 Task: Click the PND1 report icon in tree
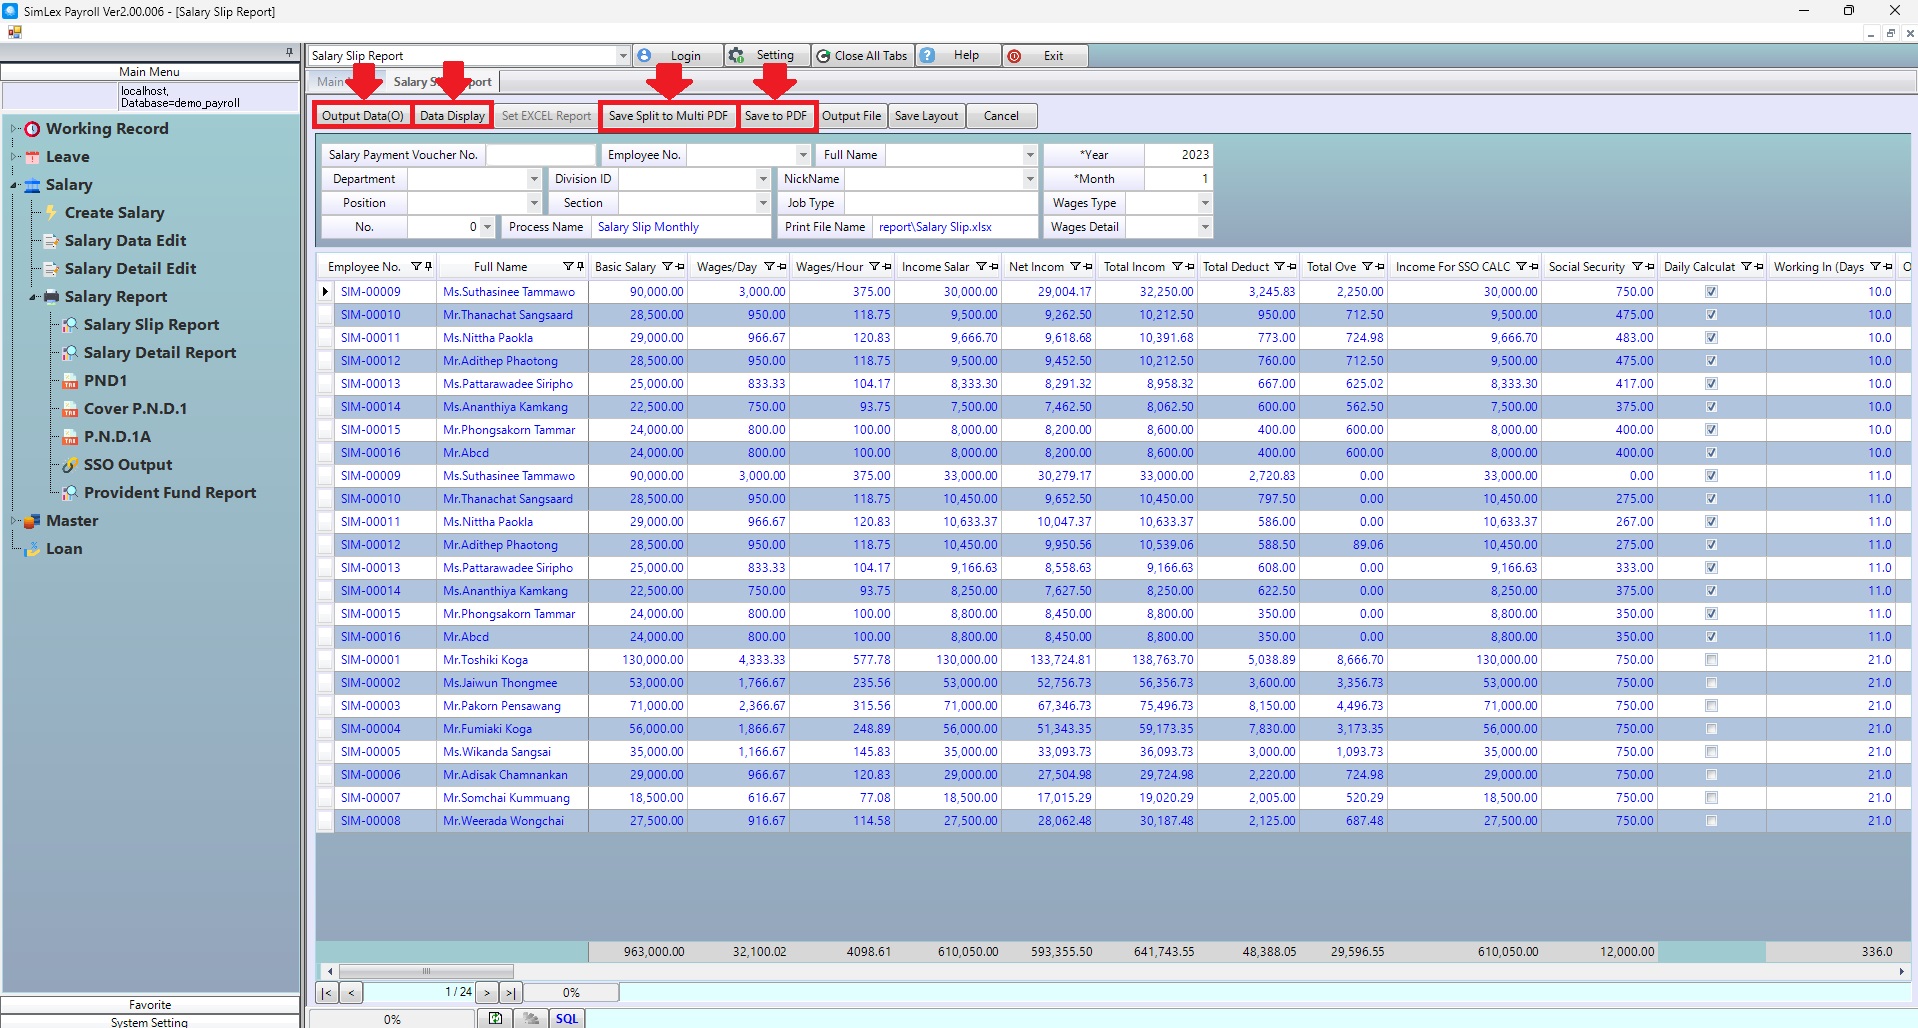70,381
